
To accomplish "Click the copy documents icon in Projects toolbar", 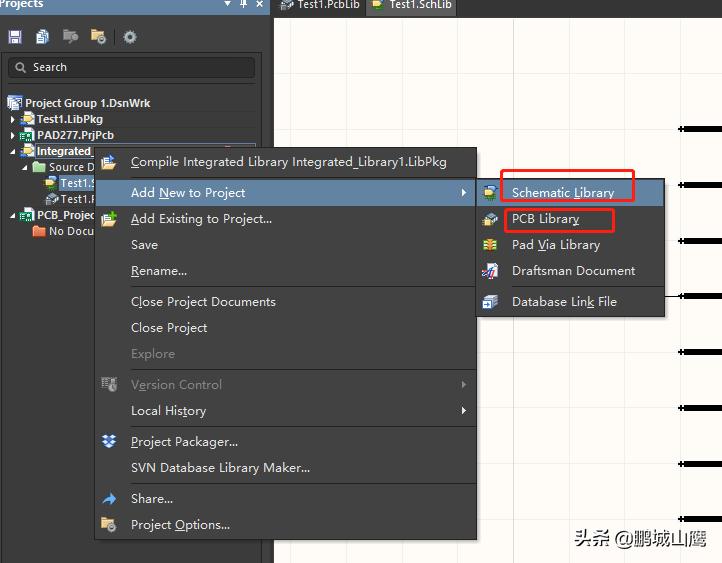I will coord(42,37).
